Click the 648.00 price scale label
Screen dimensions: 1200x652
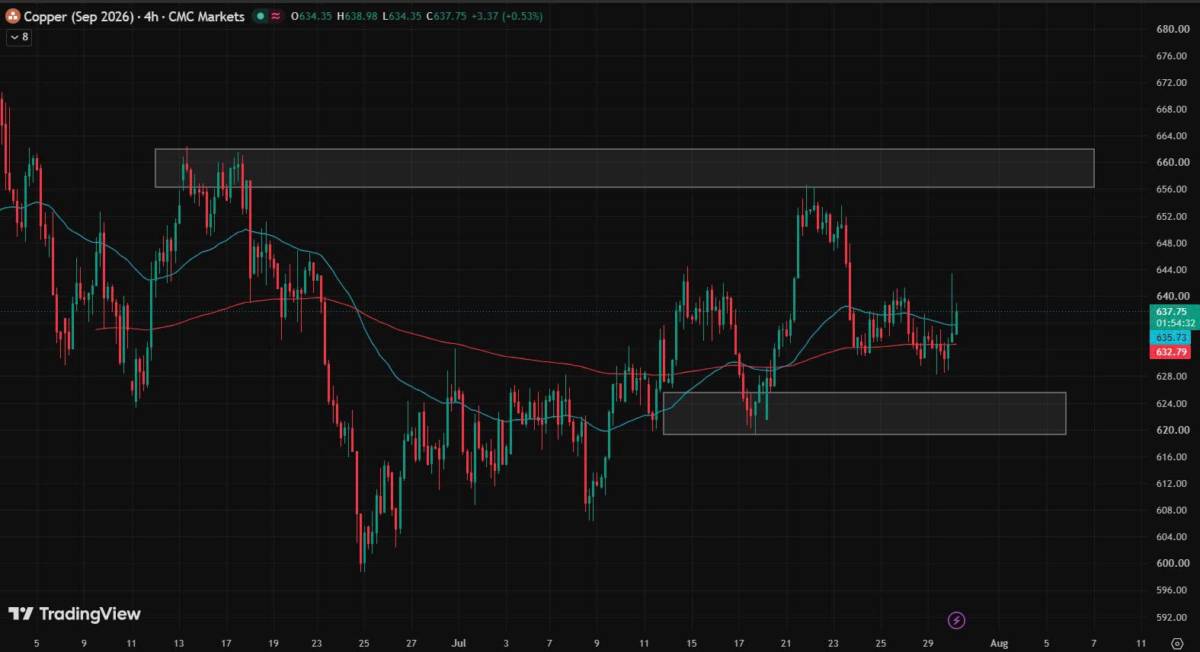pos(1170,243)
